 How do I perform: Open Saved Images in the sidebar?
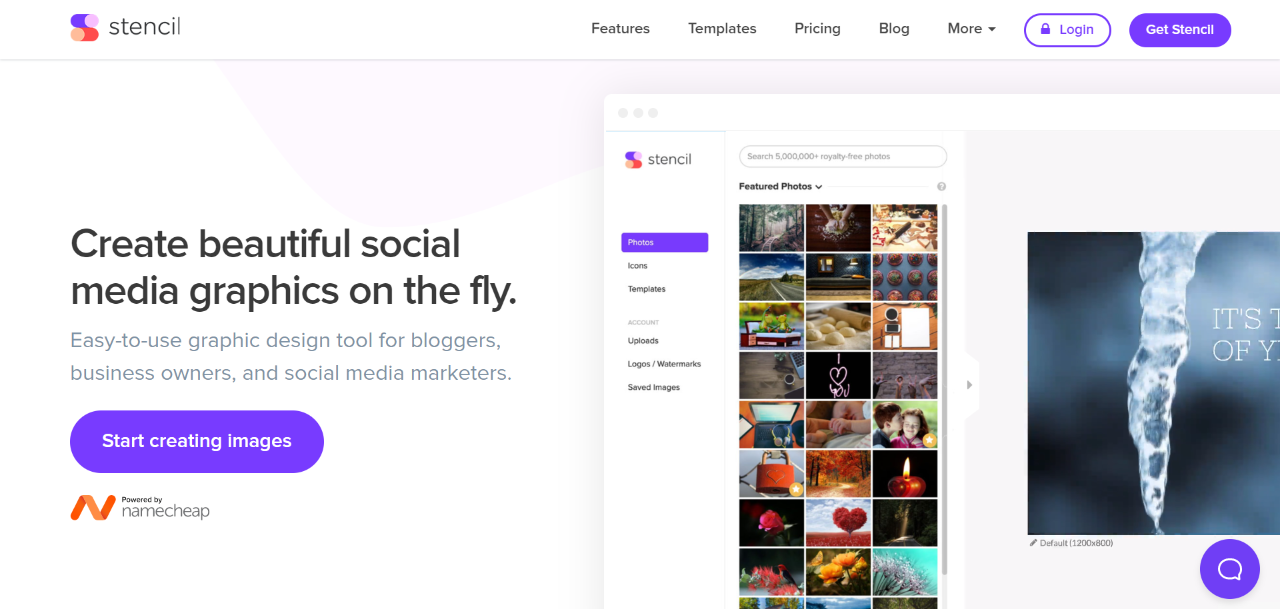coord(654,387)
